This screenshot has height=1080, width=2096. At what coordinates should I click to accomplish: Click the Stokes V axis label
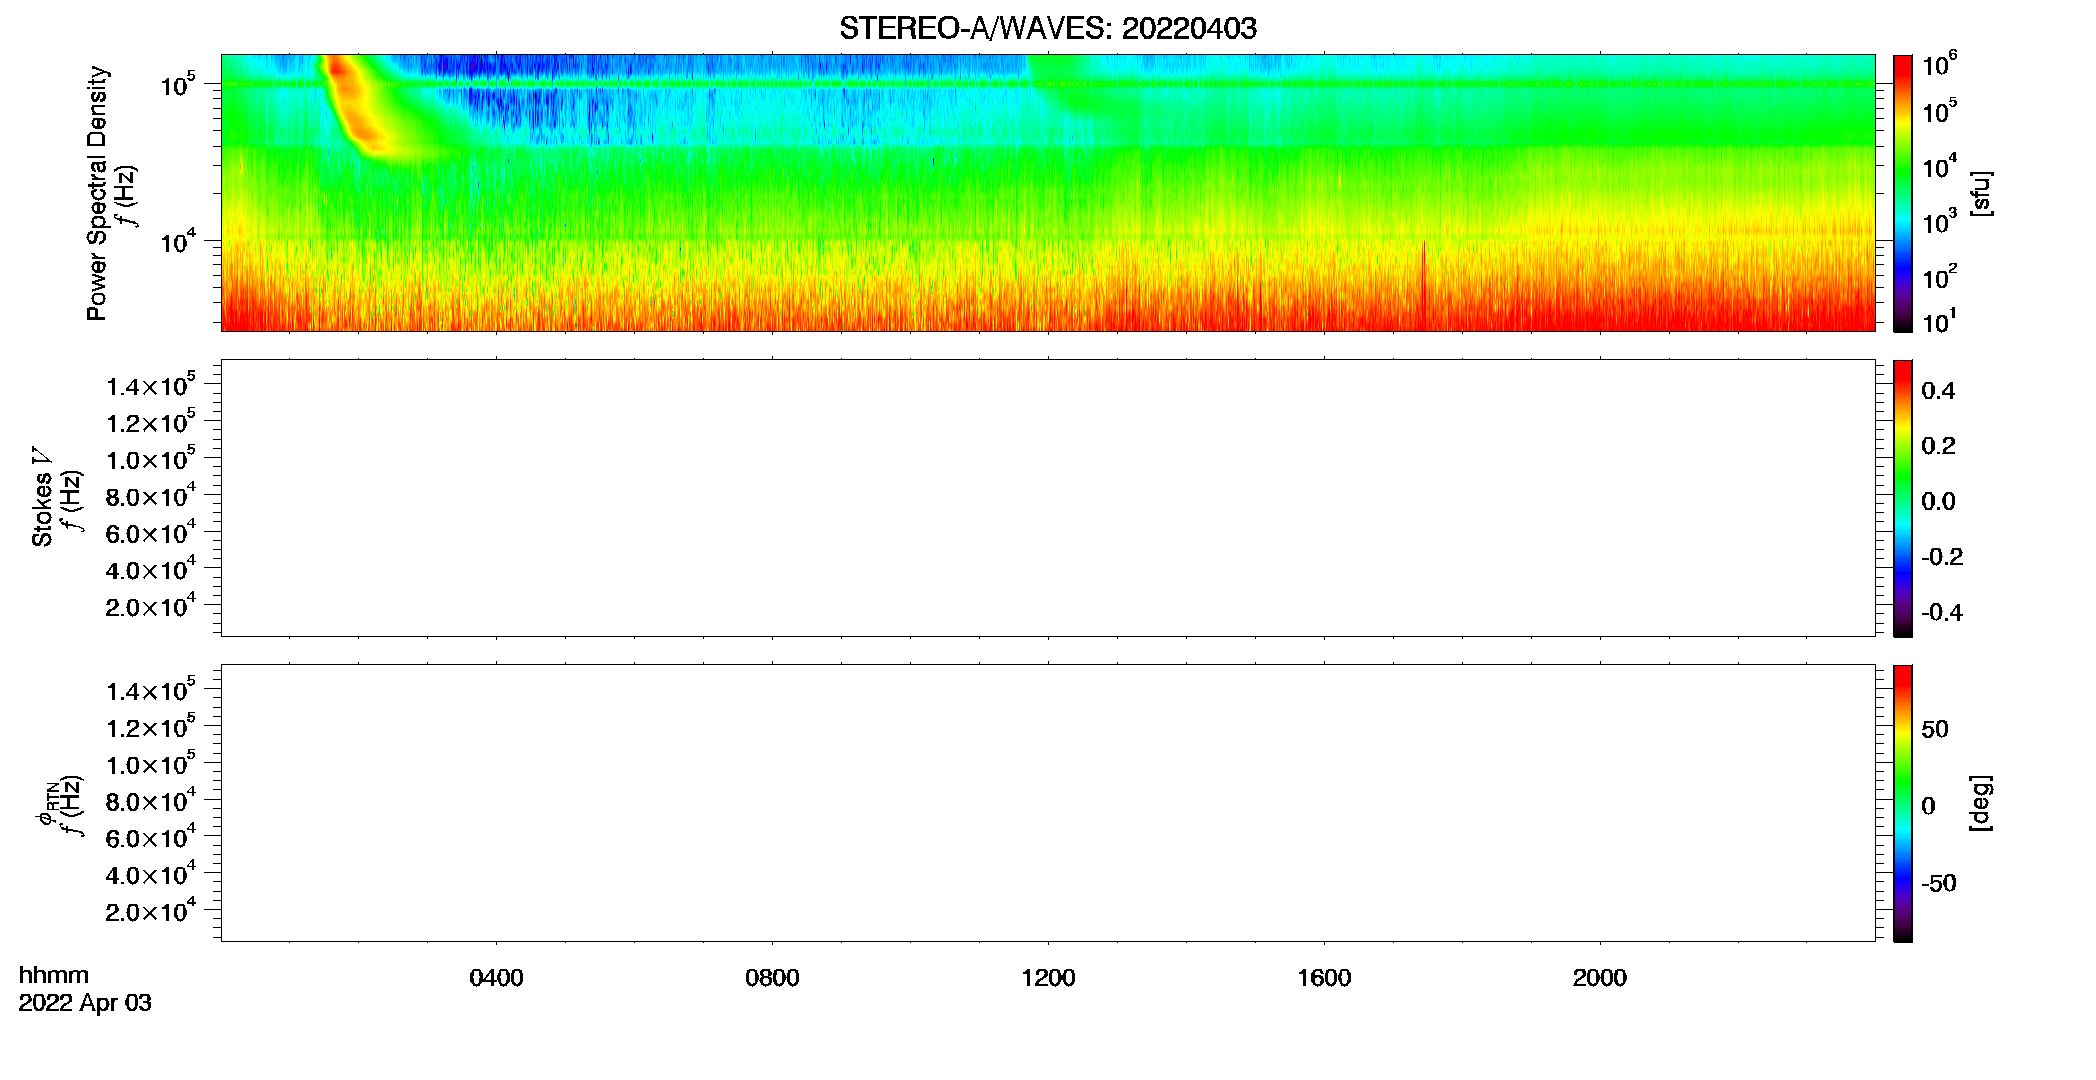[42, 497]
